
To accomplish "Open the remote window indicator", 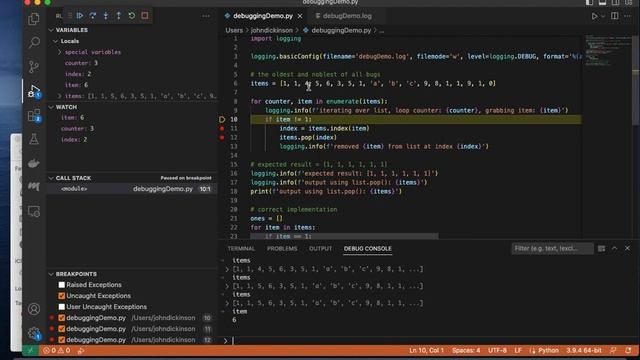I will click(31, 350).
